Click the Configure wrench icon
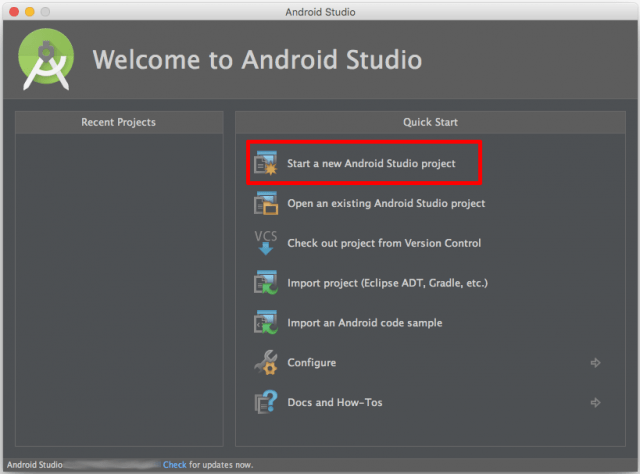Viewport: 640px width, 474px height. click(x=265, y=363)
